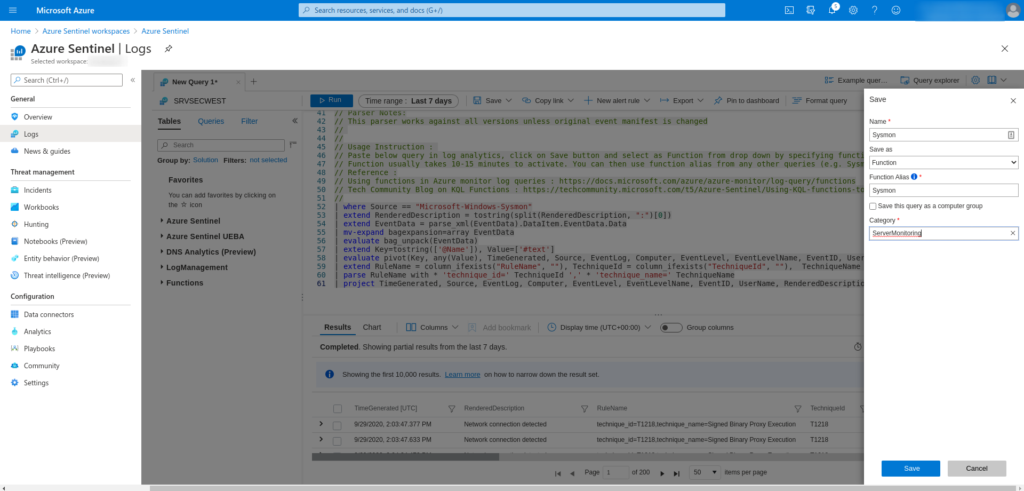Click the Learn more link
The height and width of the screenshot is (491, 1024).
[462, 375]
